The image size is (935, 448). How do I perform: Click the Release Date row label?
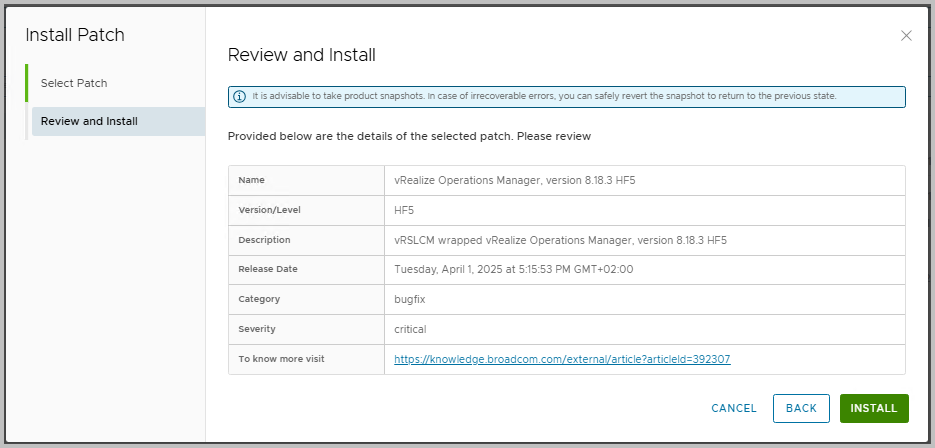pos(268,269)
